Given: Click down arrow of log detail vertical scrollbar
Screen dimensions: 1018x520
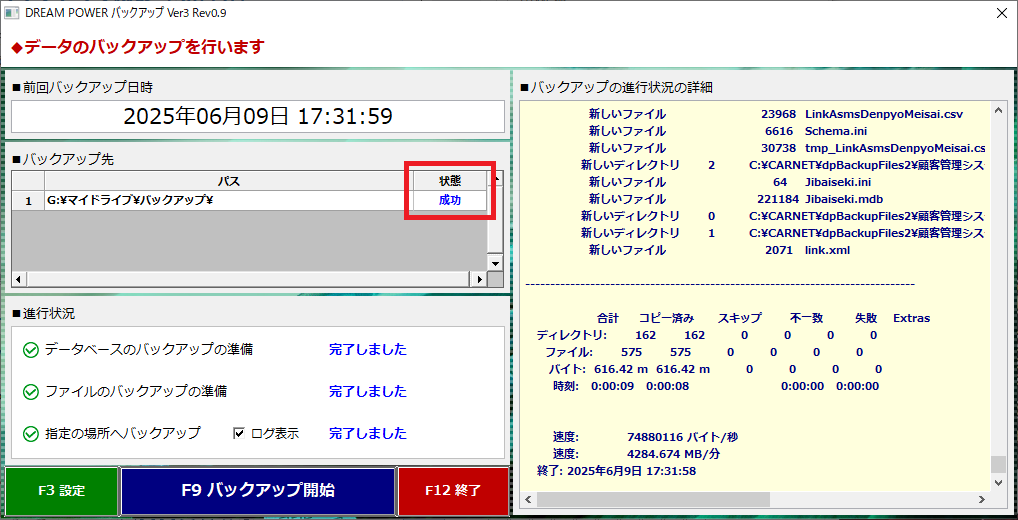Looking at the screenshot, I should (x=998, y=483).
